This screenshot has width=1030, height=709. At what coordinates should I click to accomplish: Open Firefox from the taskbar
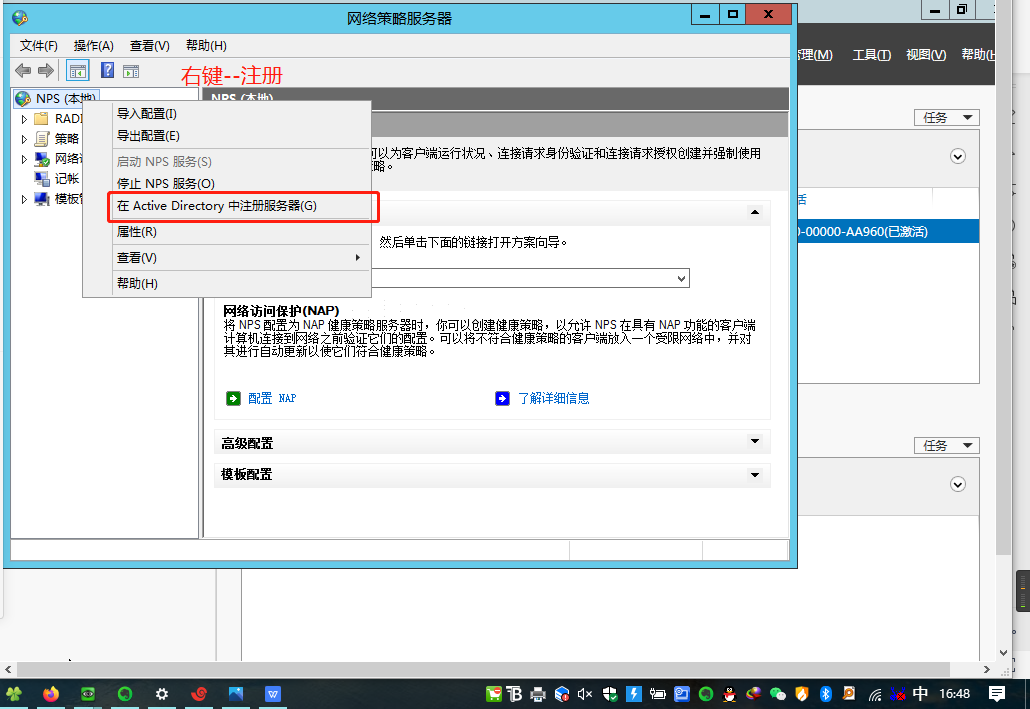(51, 694)
